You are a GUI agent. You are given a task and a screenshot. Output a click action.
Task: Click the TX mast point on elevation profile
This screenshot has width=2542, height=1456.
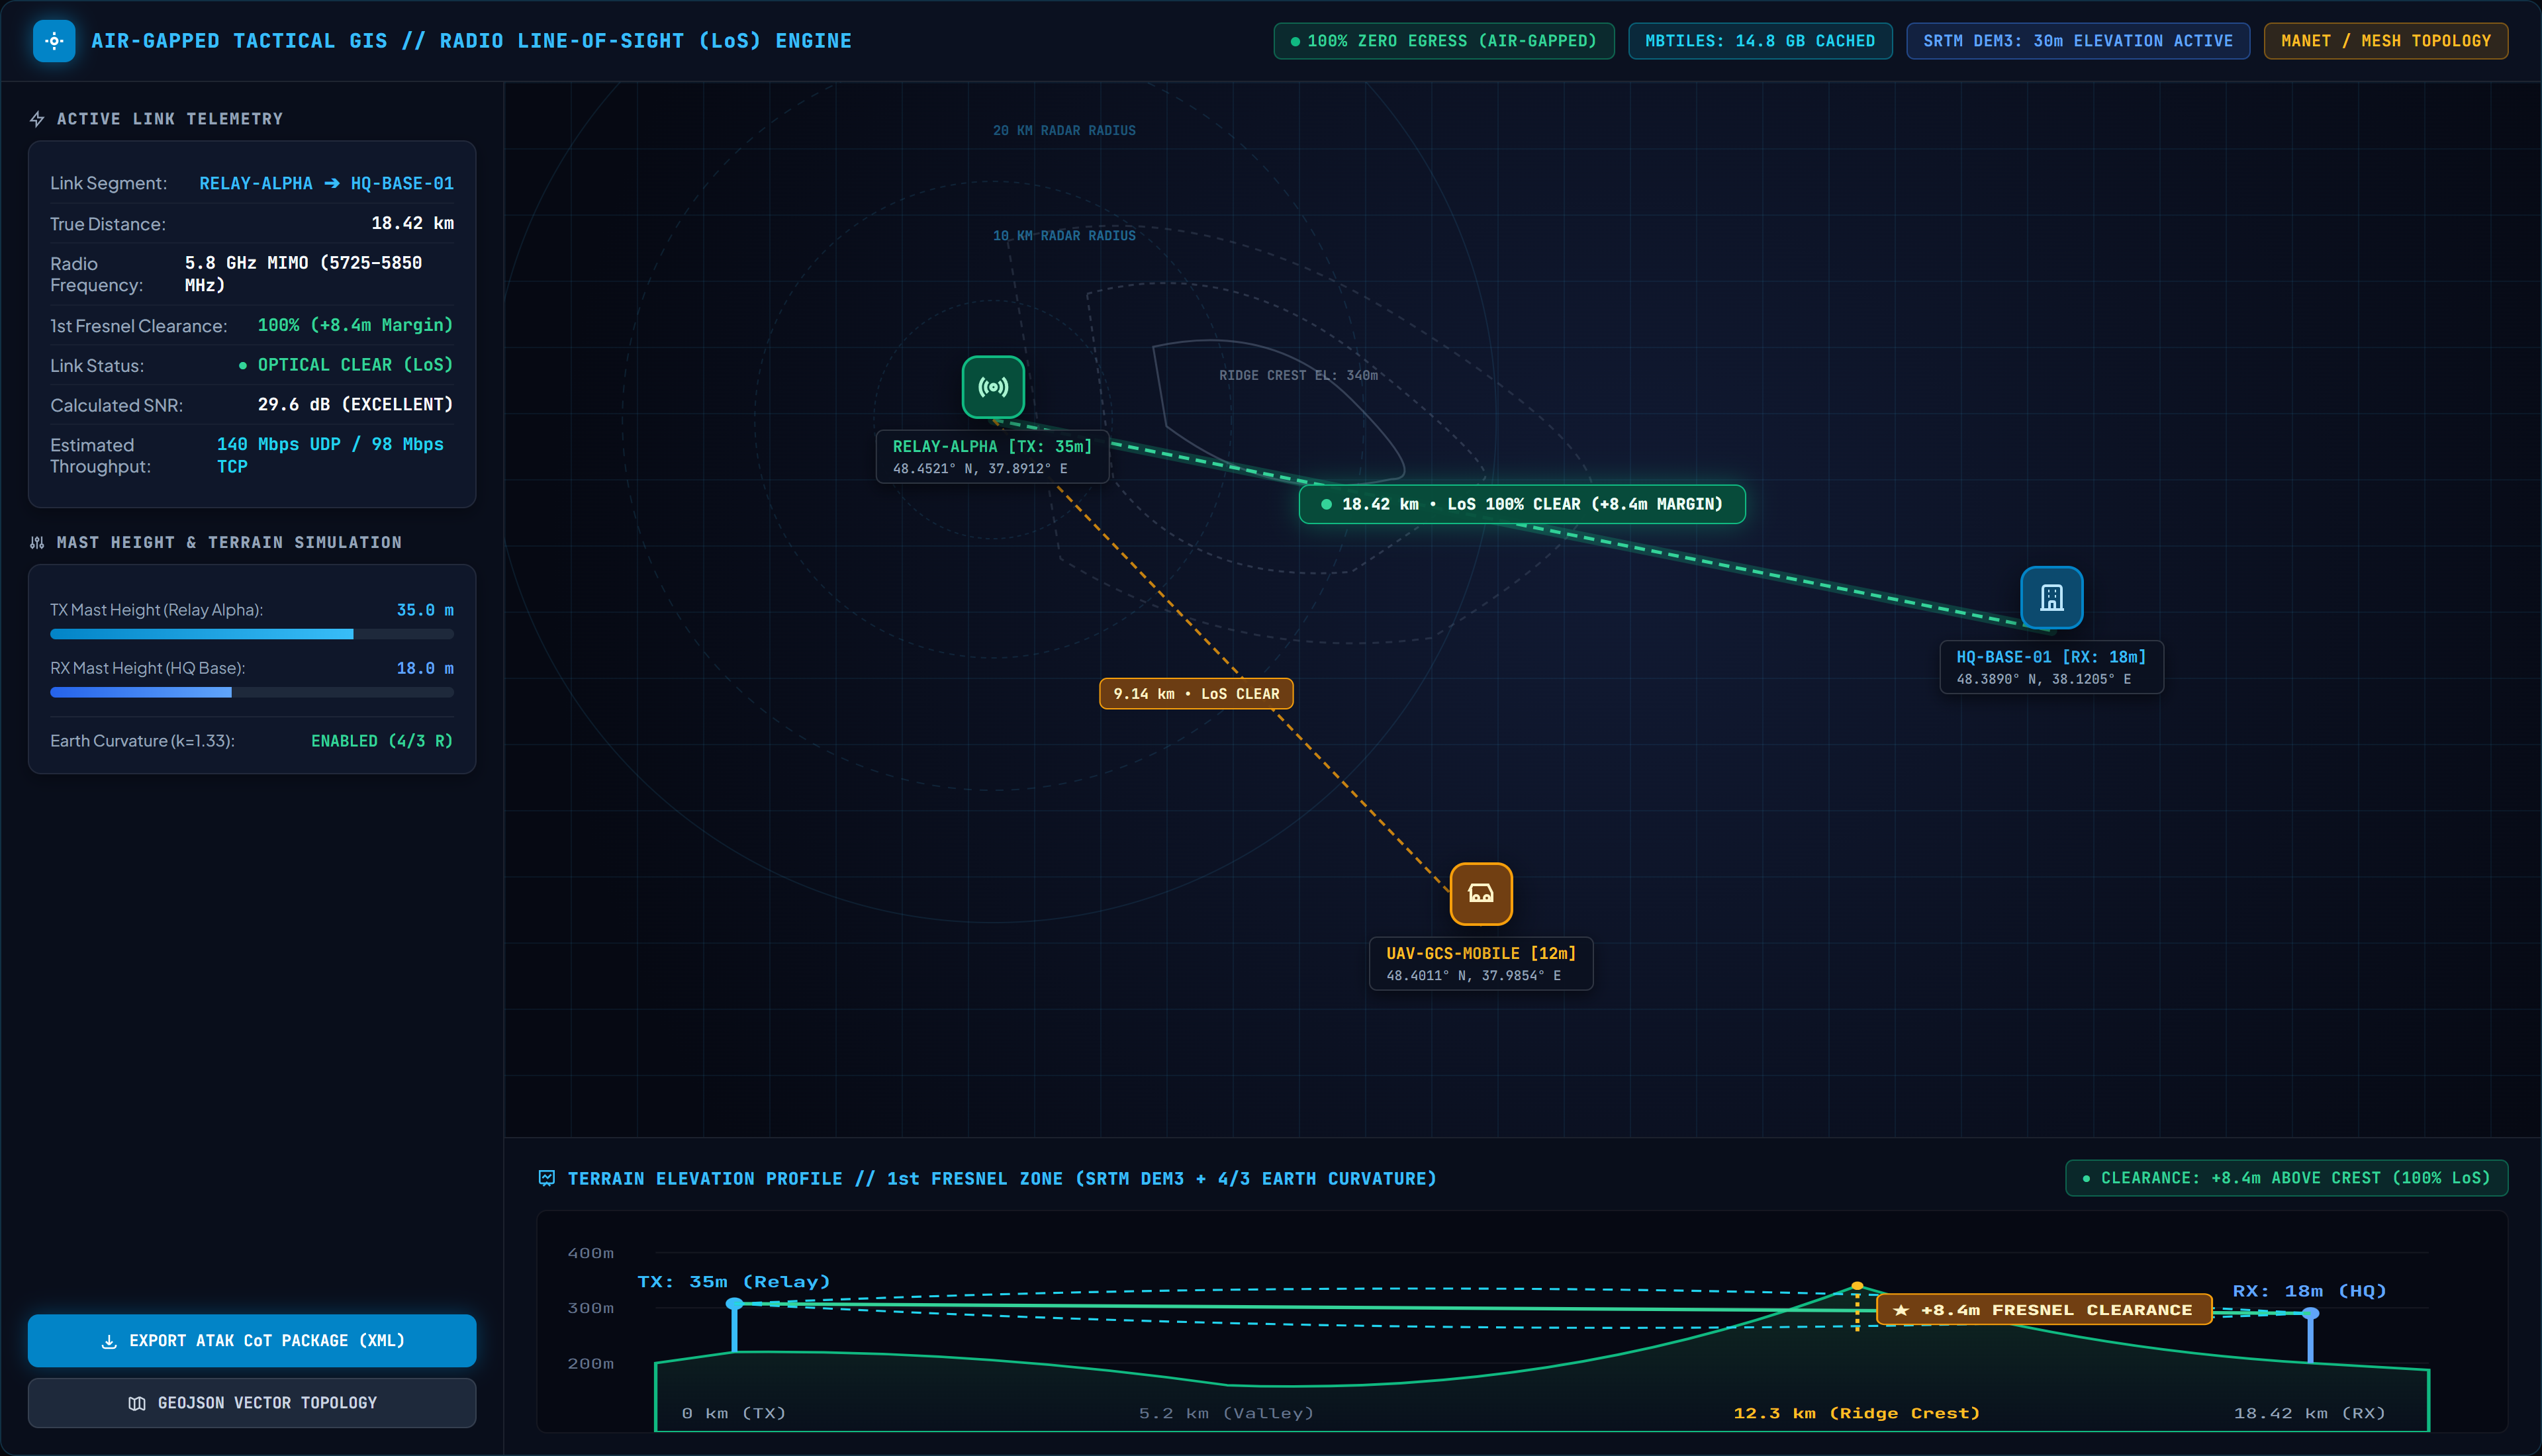(x=734, y=1304)
